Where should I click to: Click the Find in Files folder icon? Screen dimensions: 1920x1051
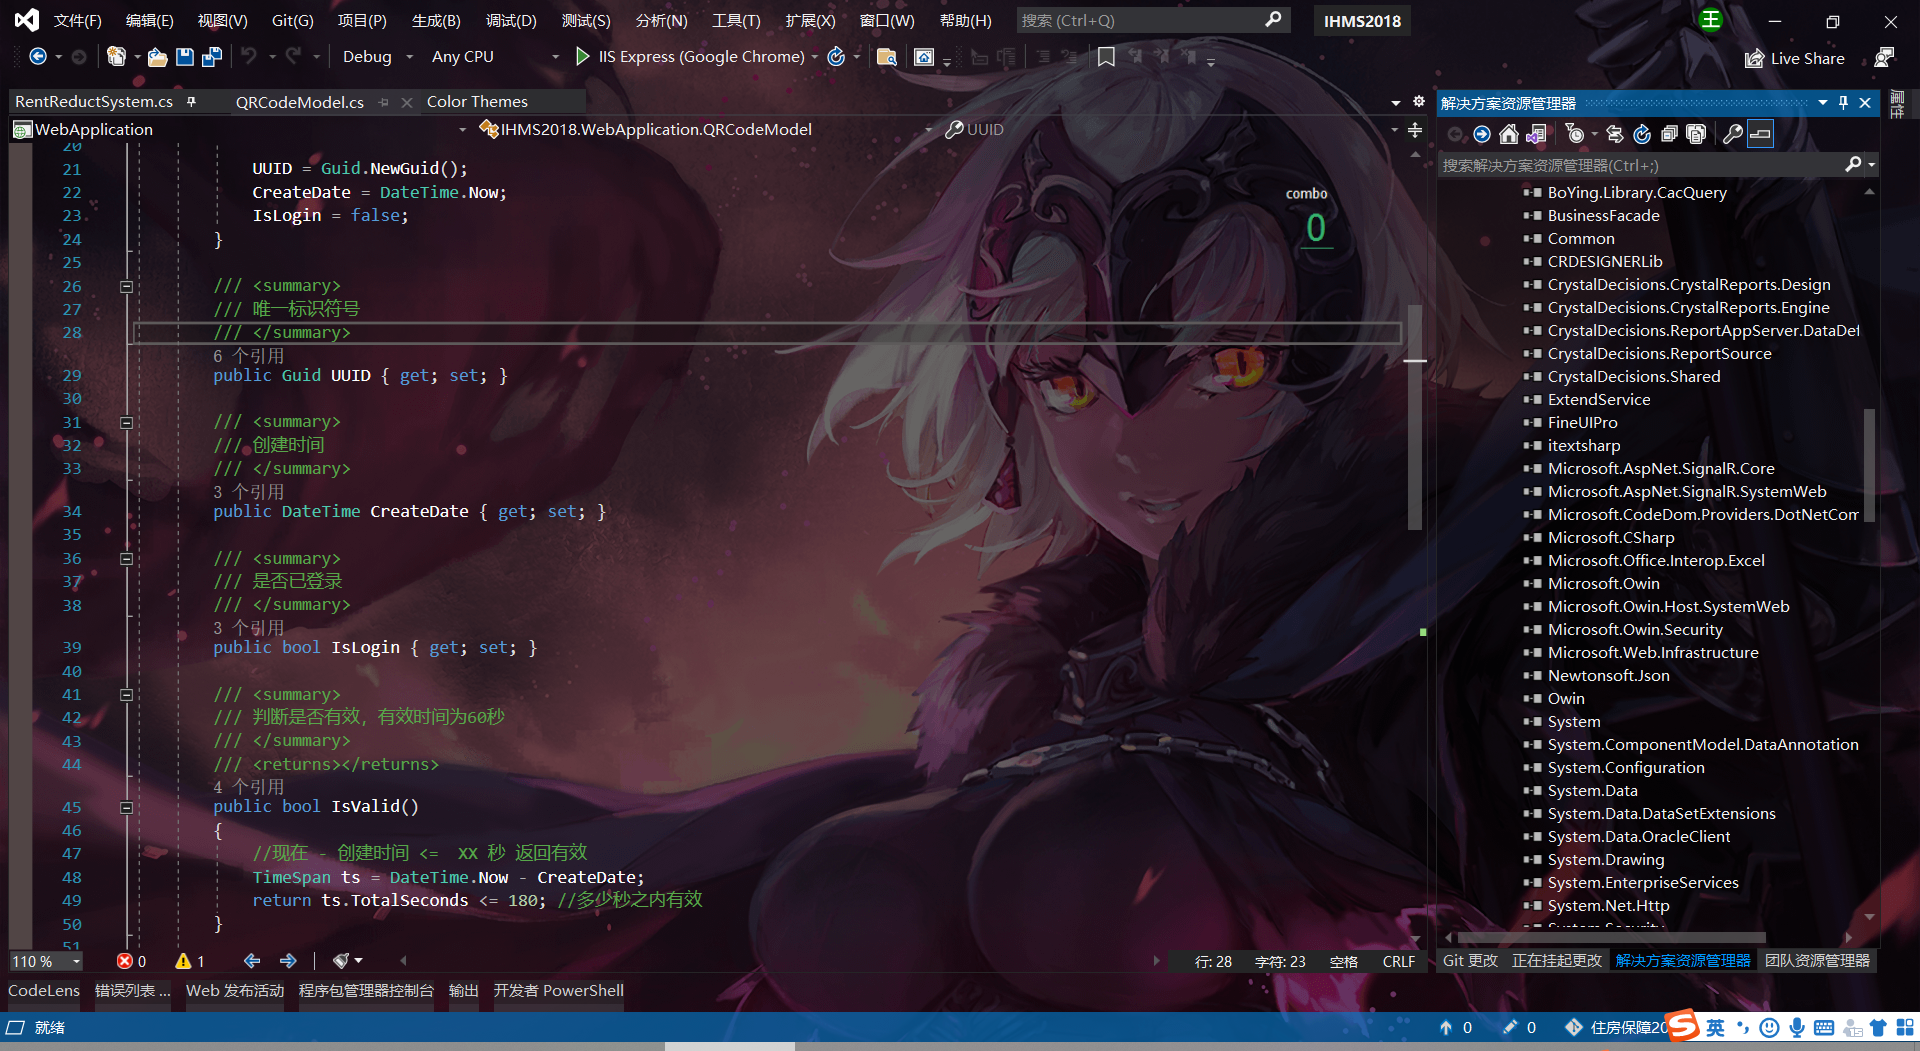886,57
